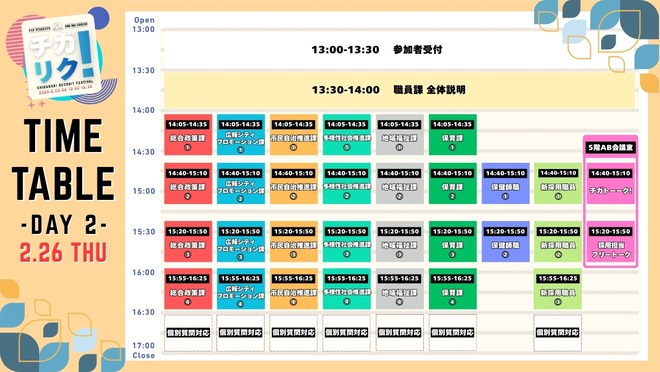The height and width of the screenshot is (372, 660).
Task: Select the 14:40-15:10 保健師職 ① card
Action: (506, 183)
